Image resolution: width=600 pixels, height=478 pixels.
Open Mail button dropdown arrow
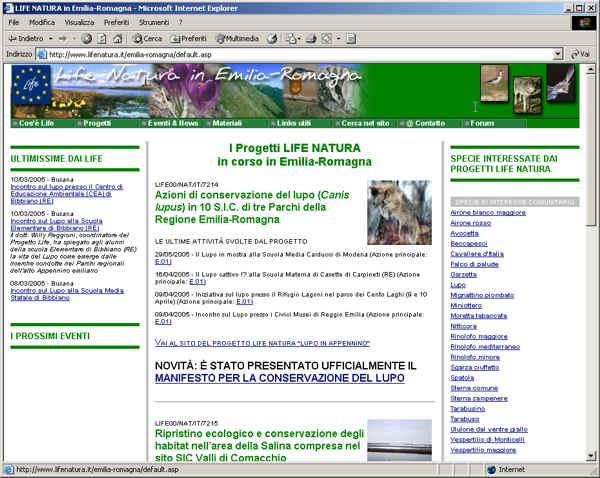click(x=299, y=39)
